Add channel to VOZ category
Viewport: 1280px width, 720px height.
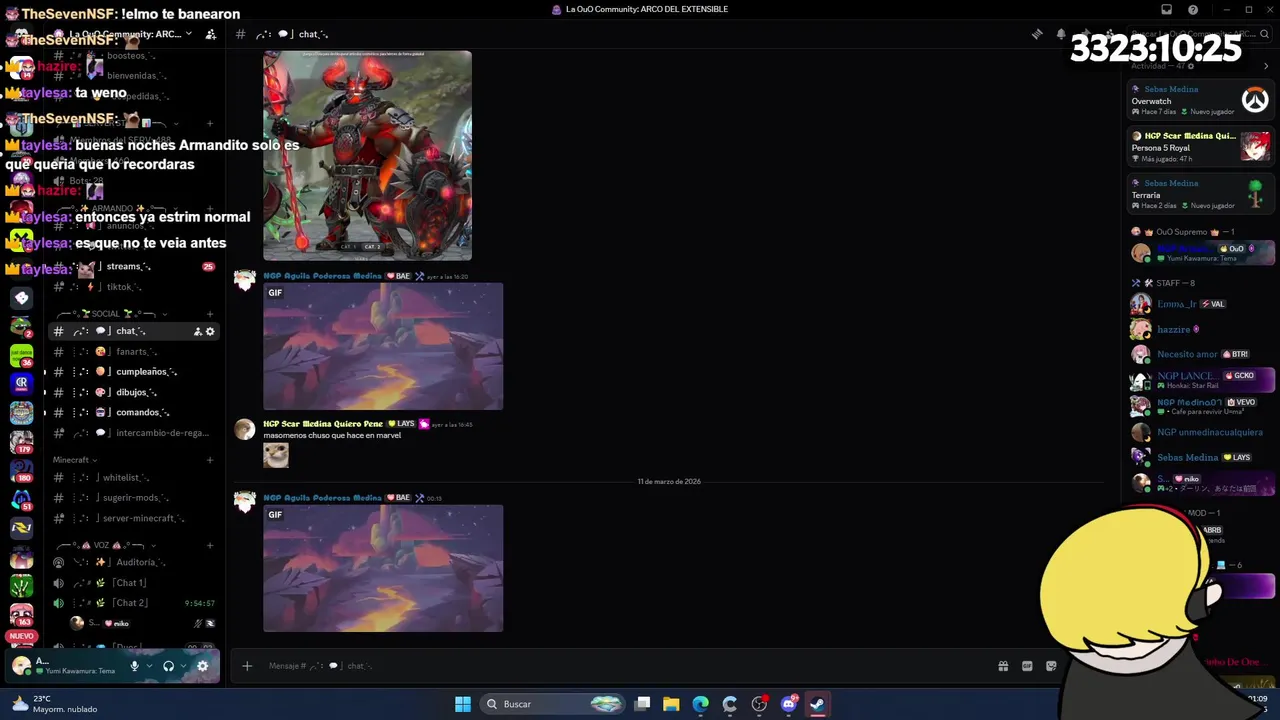point(210,545)
